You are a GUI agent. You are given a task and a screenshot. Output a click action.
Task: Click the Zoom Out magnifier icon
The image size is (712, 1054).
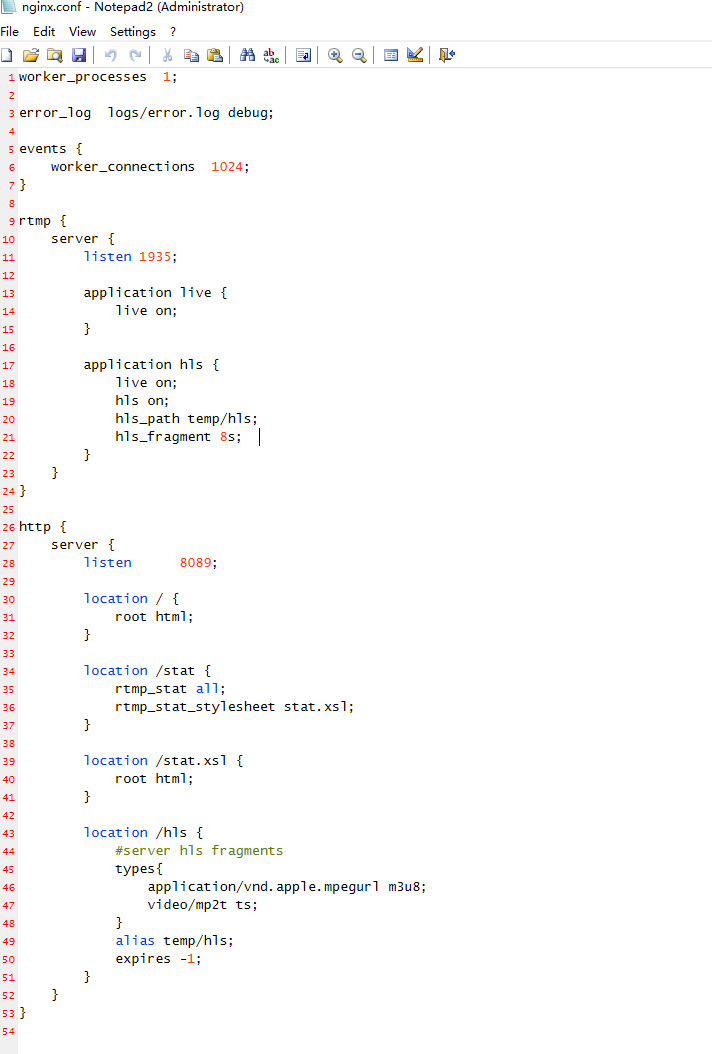point(359,55)
